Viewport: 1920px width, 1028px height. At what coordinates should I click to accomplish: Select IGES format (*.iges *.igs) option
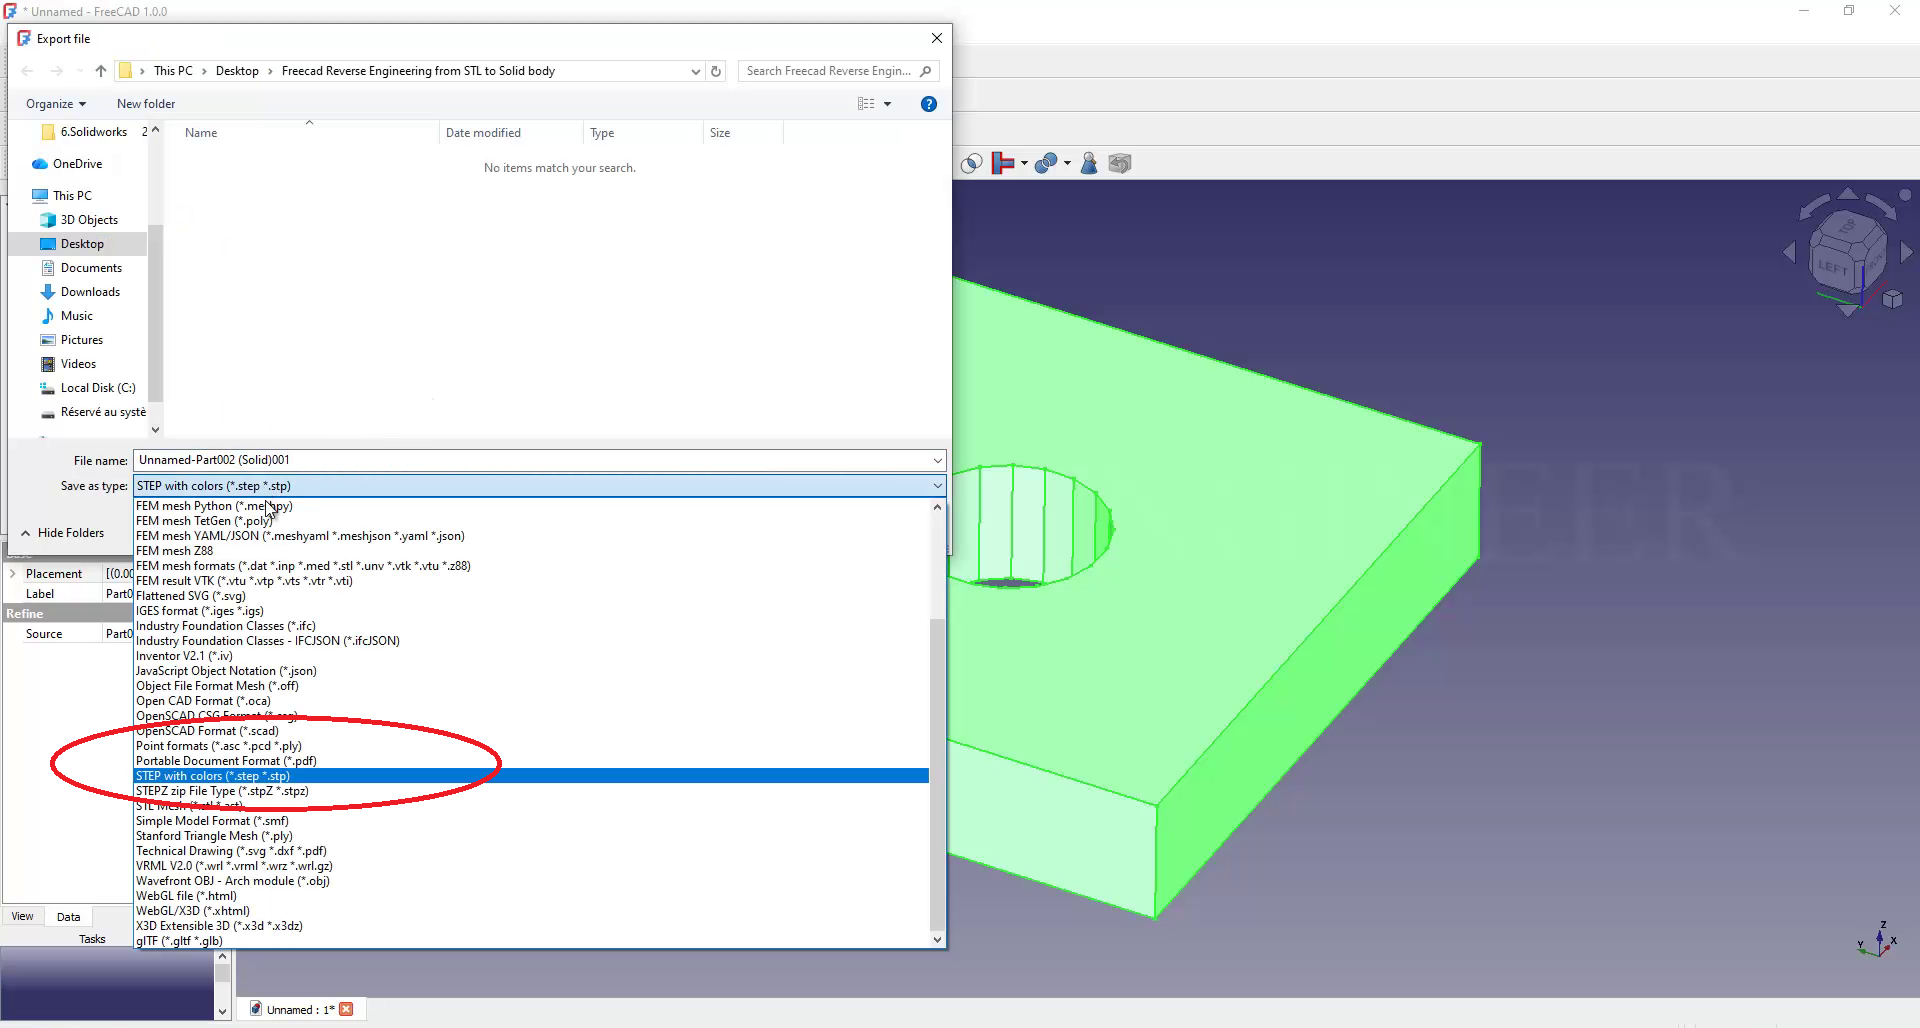pos(200,611)
